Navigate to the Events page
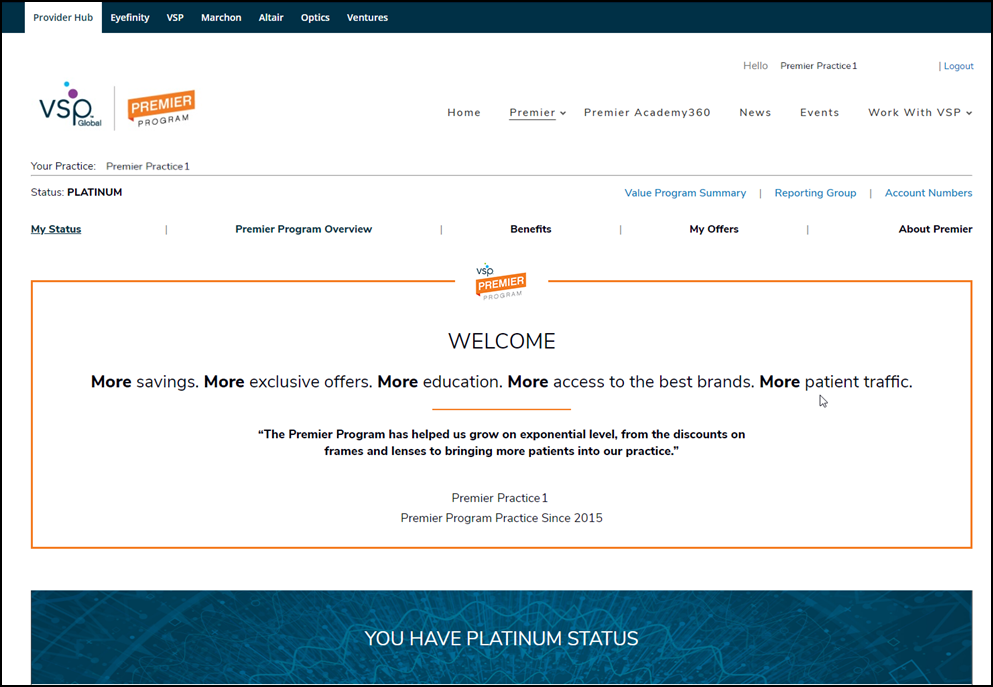The image size is (993, 687). coord(819,112)
